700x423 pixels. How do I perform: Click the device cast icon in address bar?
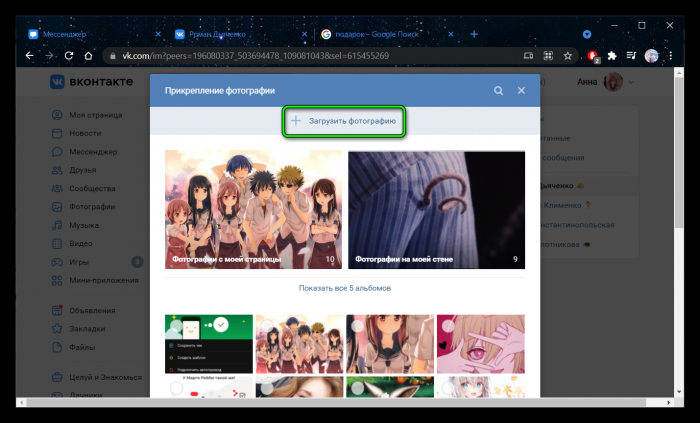(x=529, y=56)
